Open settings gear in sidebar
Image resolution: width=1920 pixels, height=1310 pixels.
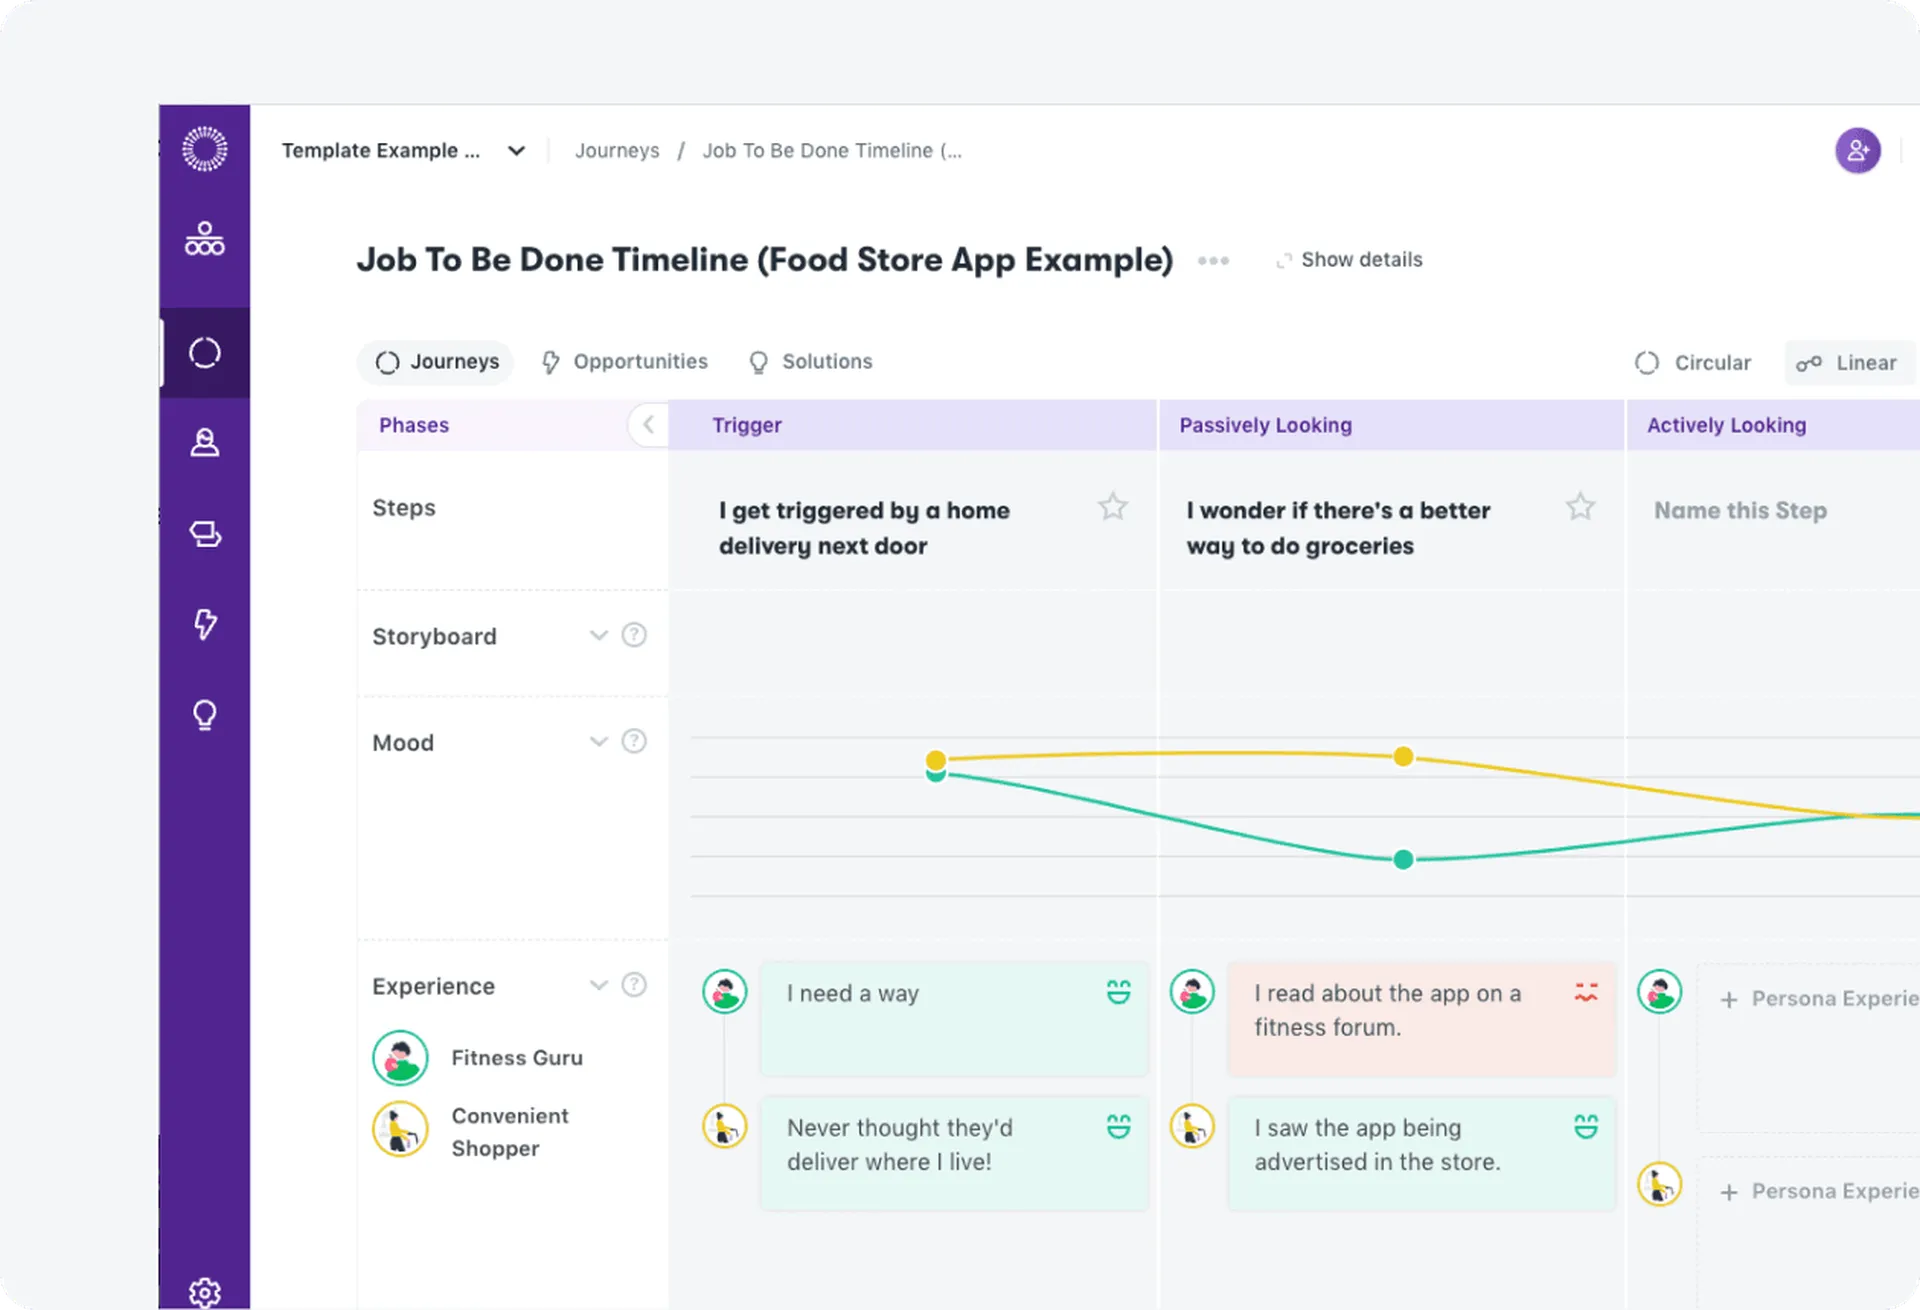(x=204, y=1293)
